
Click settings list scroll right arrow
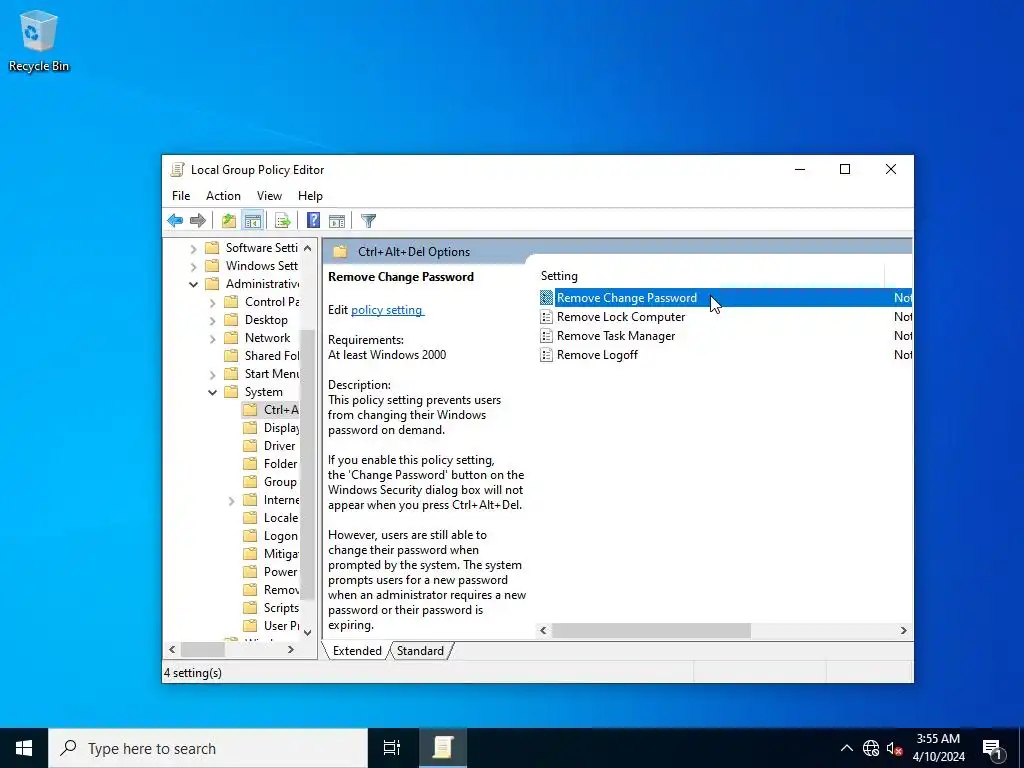tap(904, 631)
